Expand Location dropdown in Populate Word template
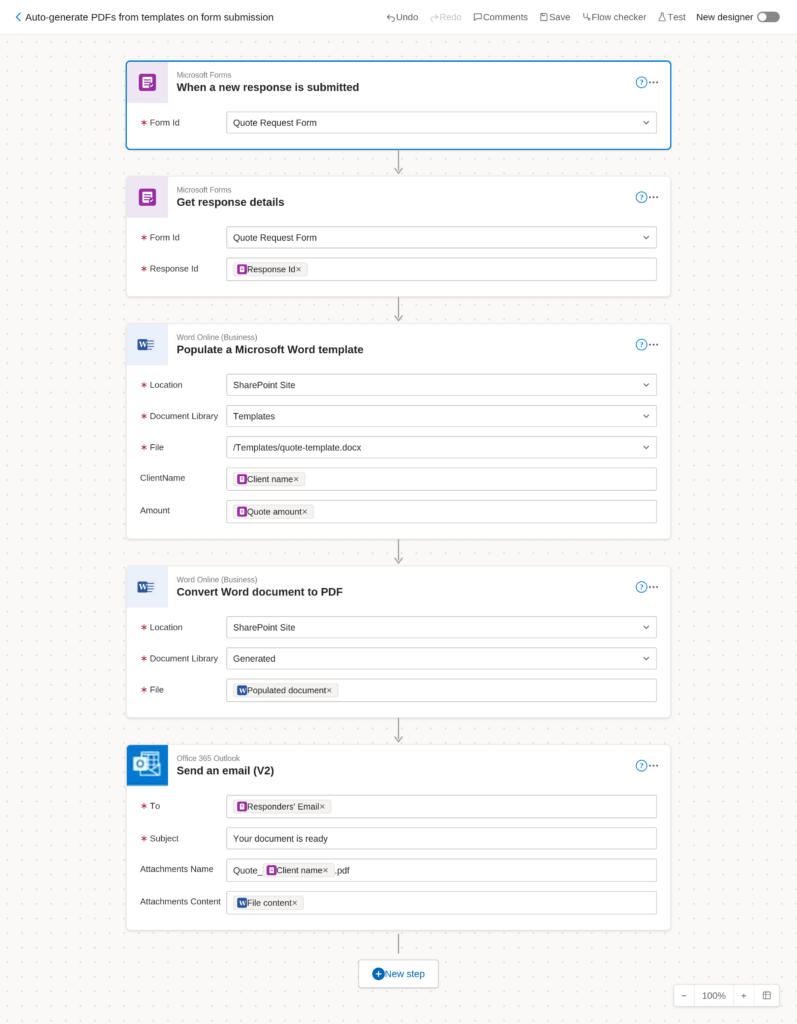797x1024 pixels. tap(645, 385)
